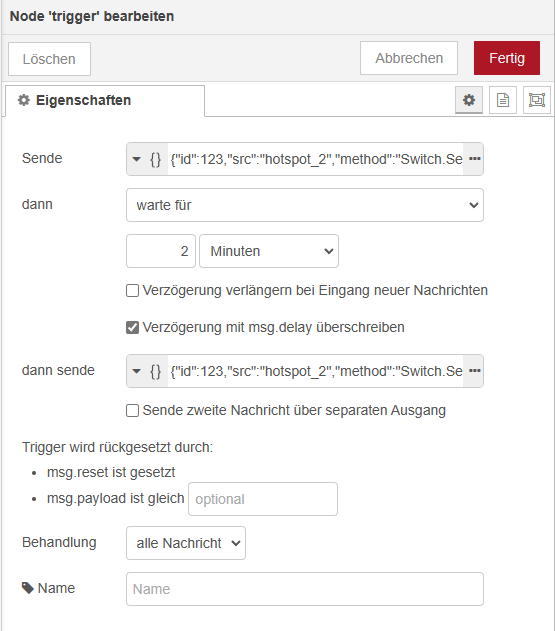This screenshot has height=631, width=555.
Task: Click the Fertig button
Action: pos(507,58)
